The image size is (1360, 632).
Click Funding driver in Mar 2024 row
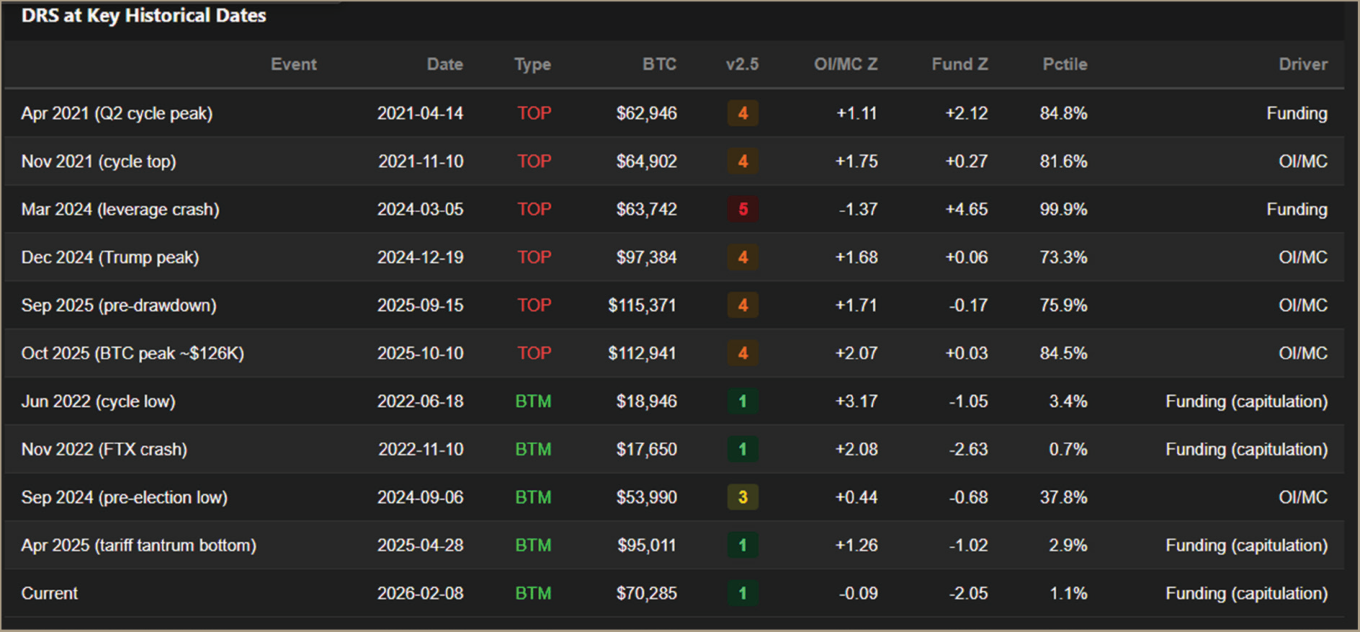click(x=1297, y=209)
